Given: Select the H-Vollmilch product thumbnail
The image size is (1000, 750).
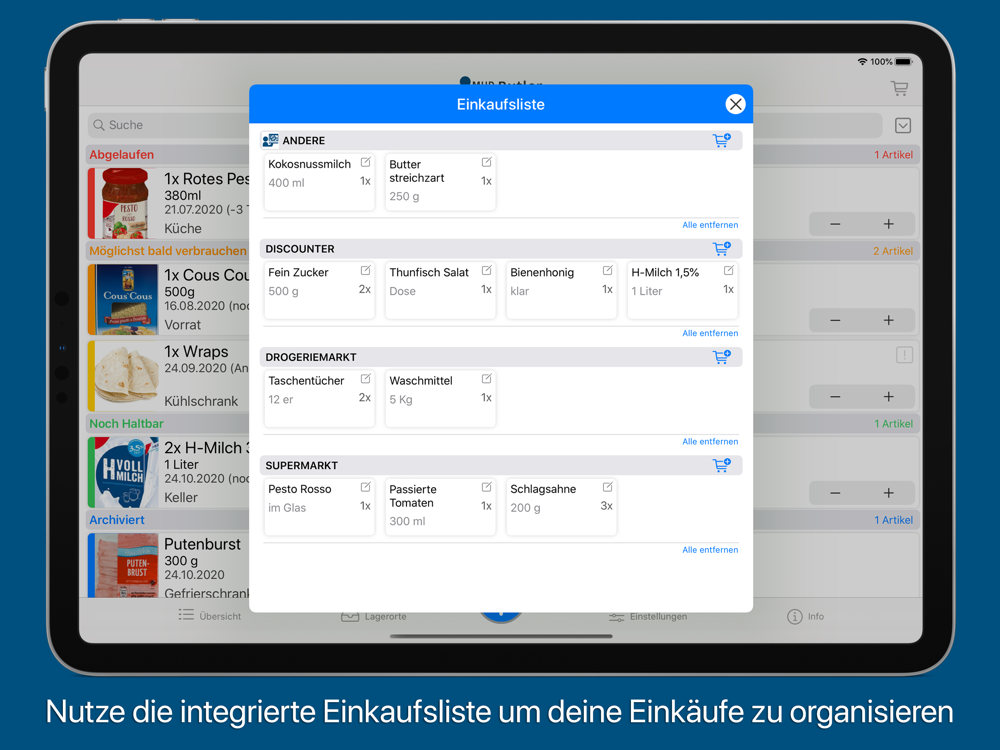Looking at the screenshot, I should point(126,473).
